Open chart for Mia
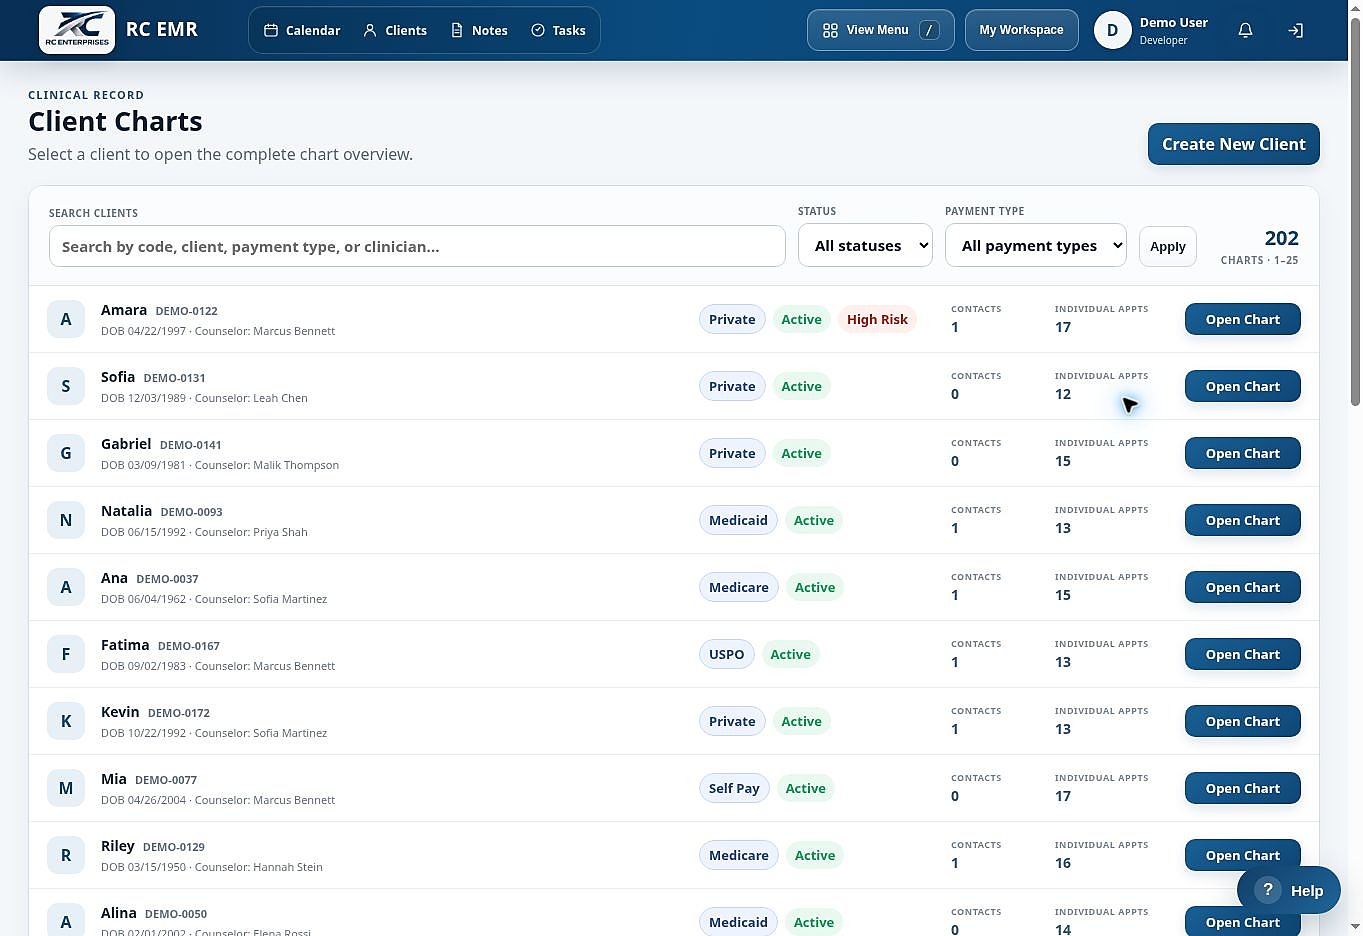 [1242, 788]
